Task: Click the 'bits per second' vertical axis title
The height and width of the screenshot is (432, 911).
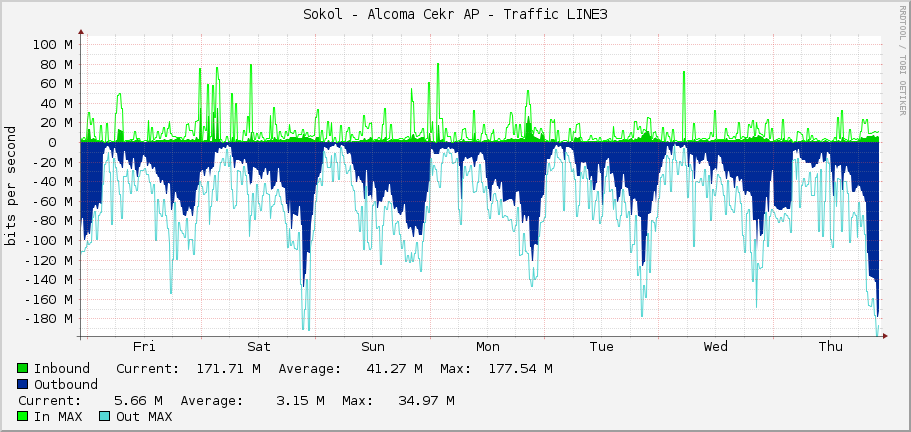Action: coord(10,186)
